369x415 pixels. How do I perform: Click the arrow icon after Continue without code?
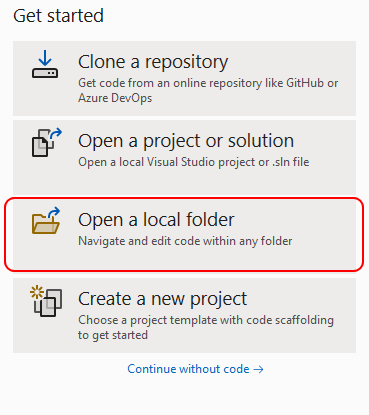click(258, 369)
